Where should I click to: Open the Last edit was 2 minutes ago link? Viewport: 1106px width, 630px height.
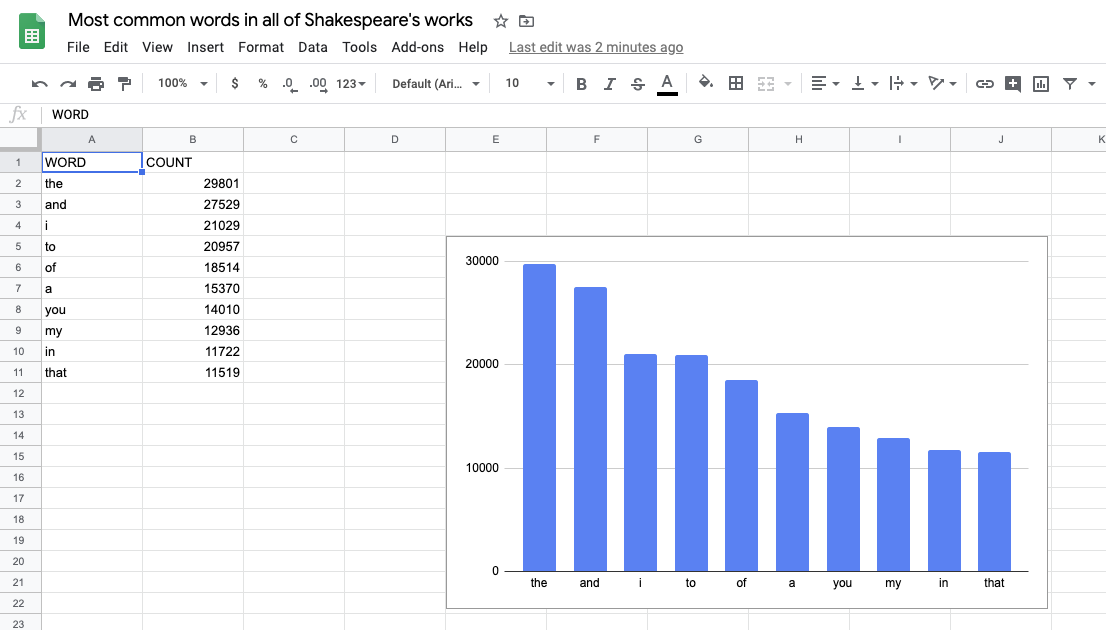pos(596,47)
